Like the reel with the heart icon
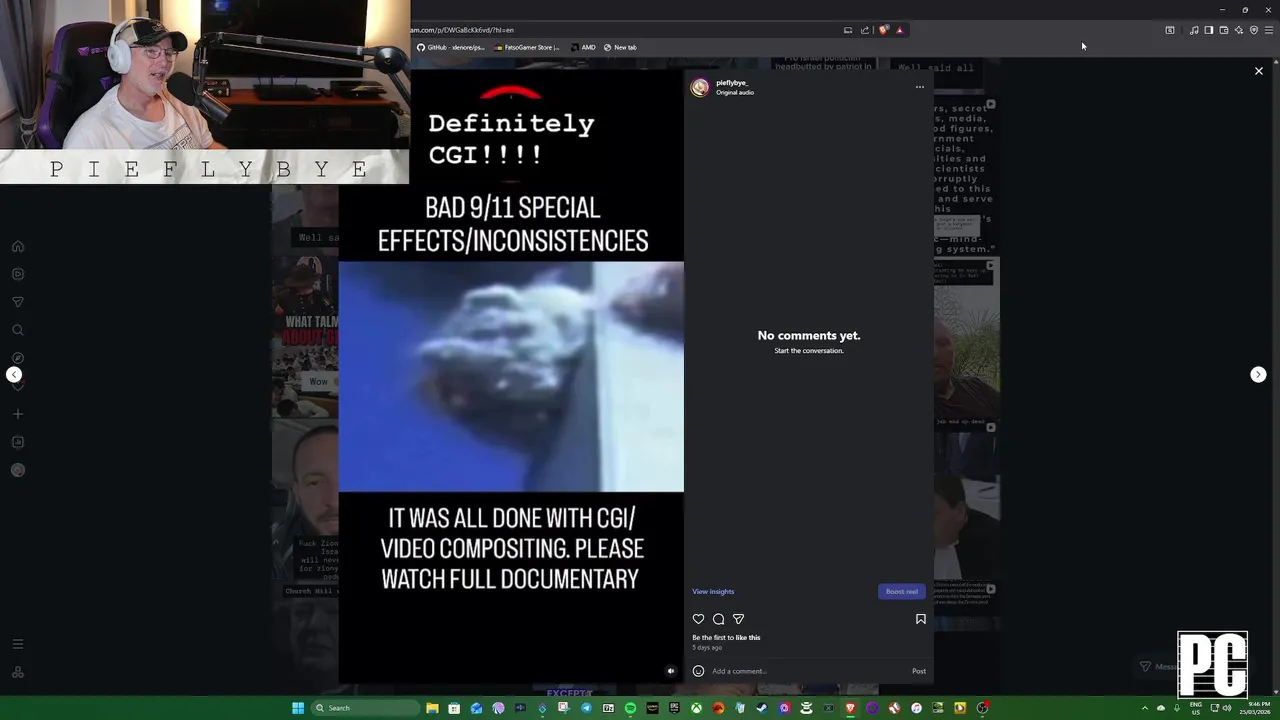The image size is (1280, 720). click(x=698, y=619)
